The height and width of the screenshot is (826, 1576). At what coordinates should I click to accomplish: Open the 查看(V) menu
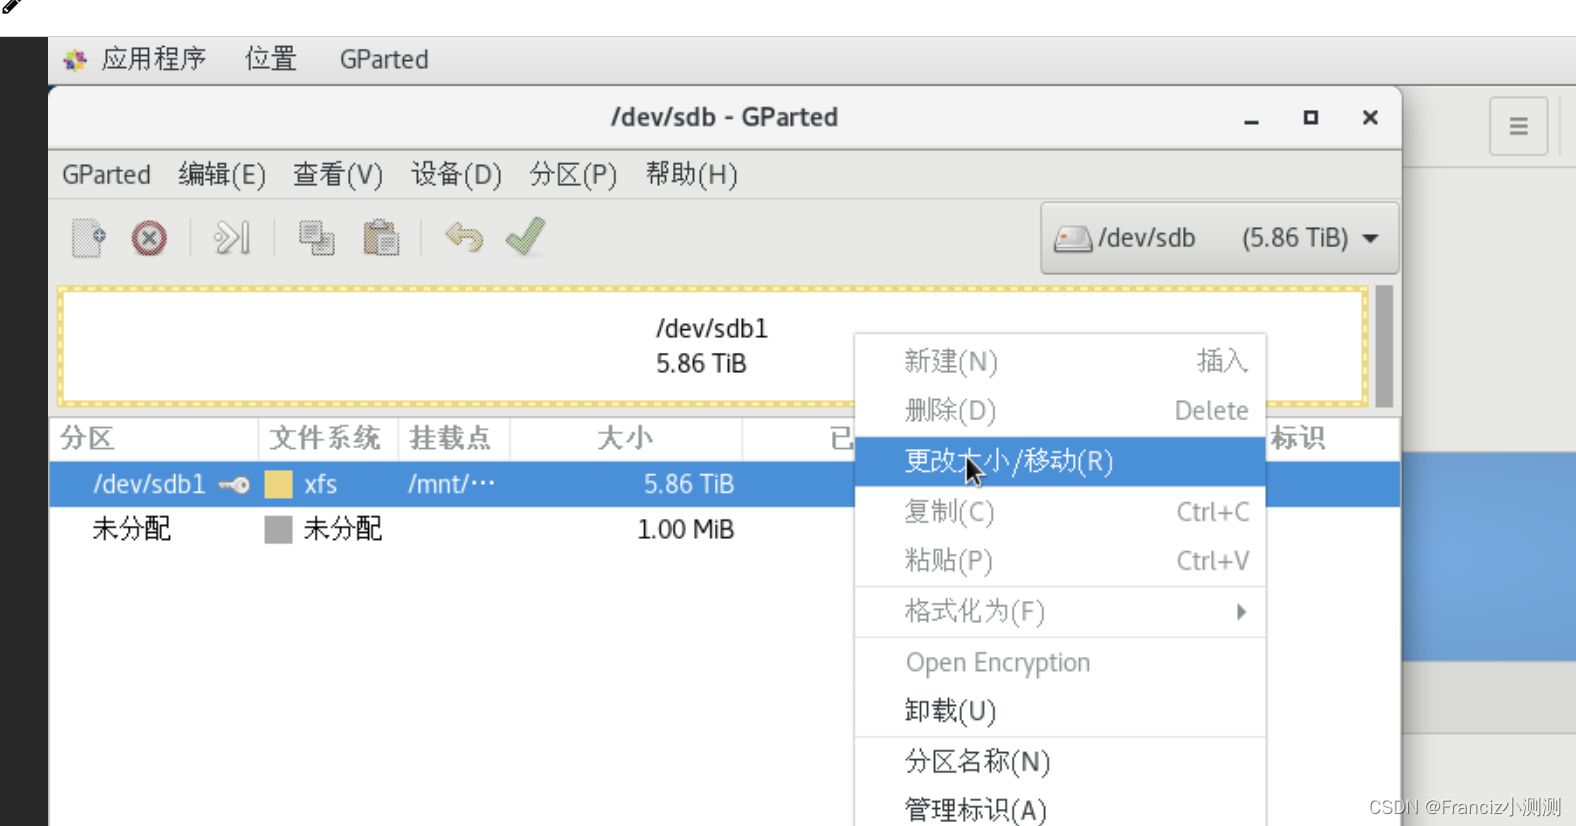coord(338,175)
